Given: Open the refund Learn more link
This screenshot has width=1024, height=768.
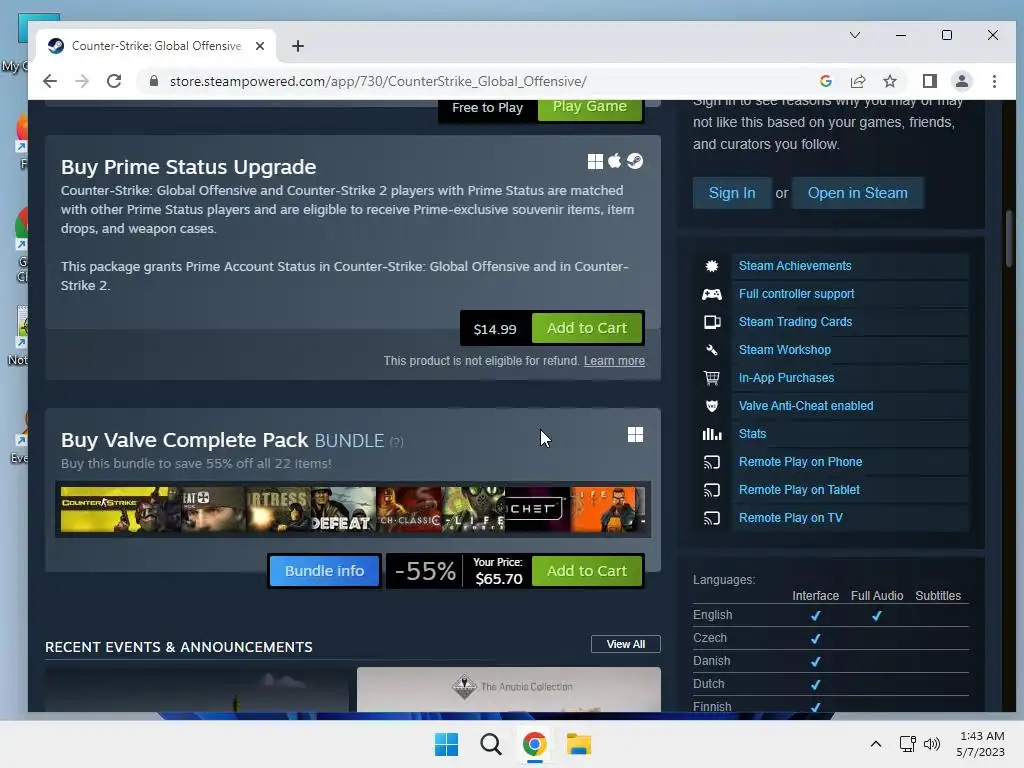Looking at the screenshot, I should (614, 360).
